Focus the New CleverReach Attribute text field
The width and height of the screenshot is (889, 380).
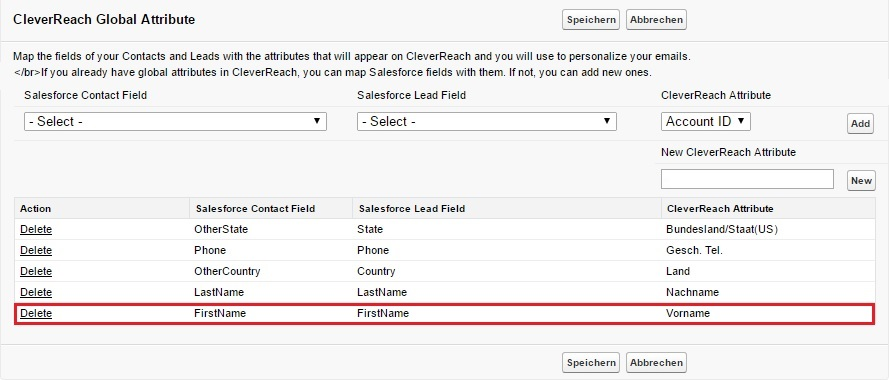[x=747, y=179]
